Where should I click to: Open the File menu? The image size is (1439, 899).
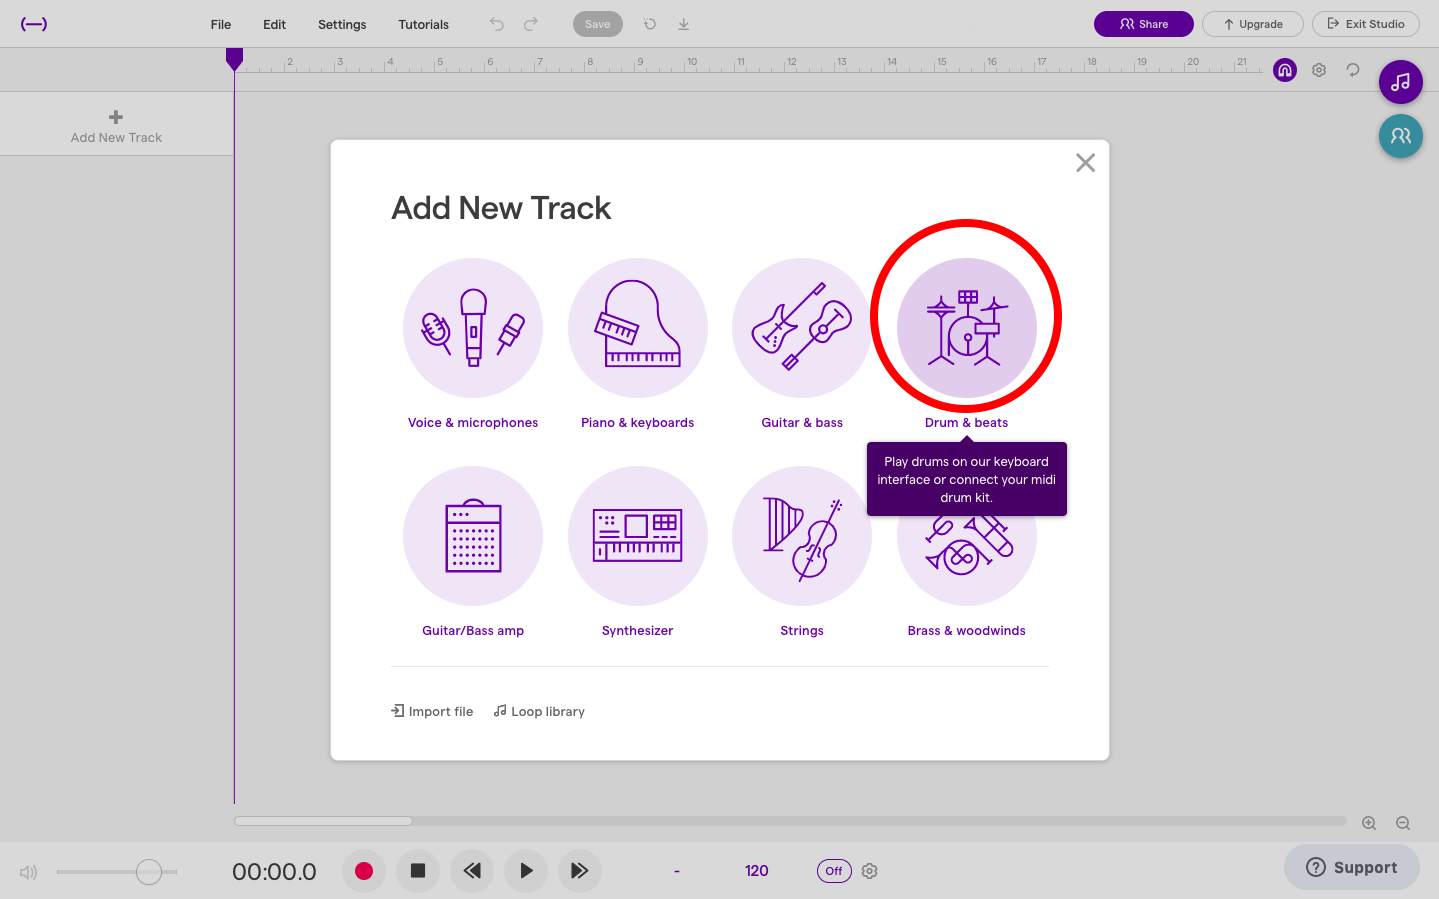220,24
